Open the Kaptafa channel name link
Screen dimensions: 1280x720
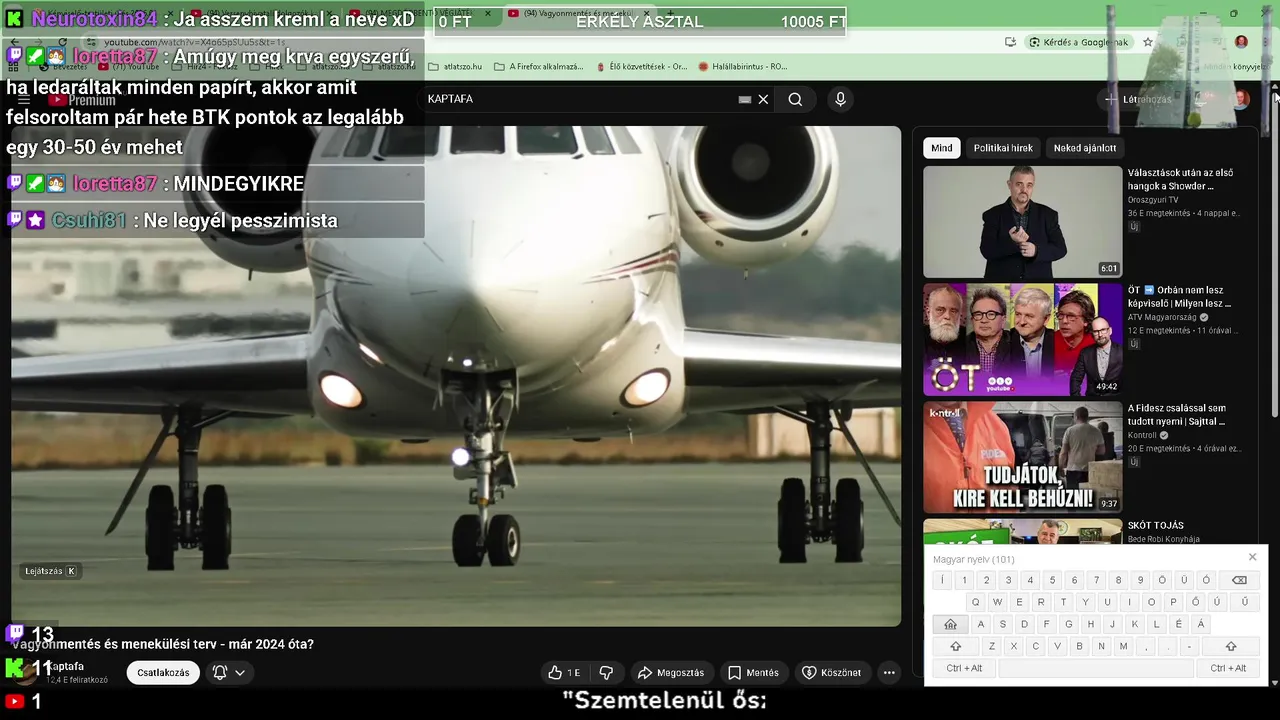66,666
